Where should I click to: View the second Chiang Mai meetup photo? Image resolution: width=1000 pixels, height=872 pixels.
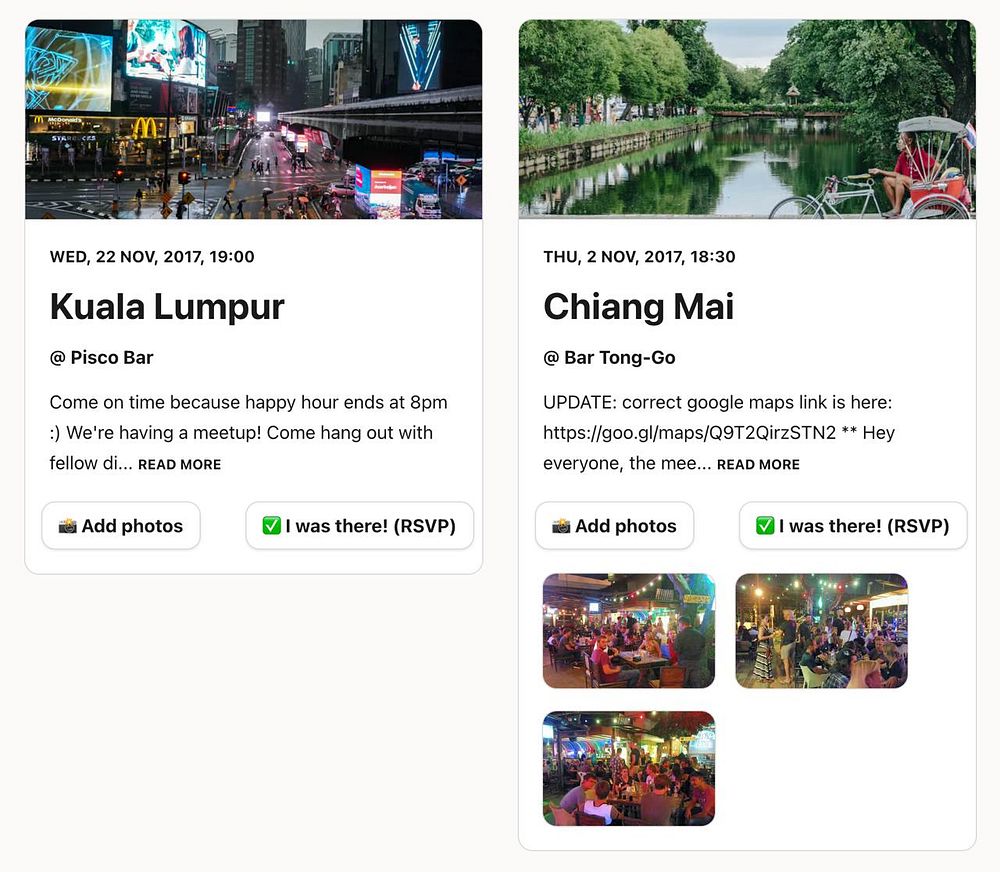tap(821, 631)
